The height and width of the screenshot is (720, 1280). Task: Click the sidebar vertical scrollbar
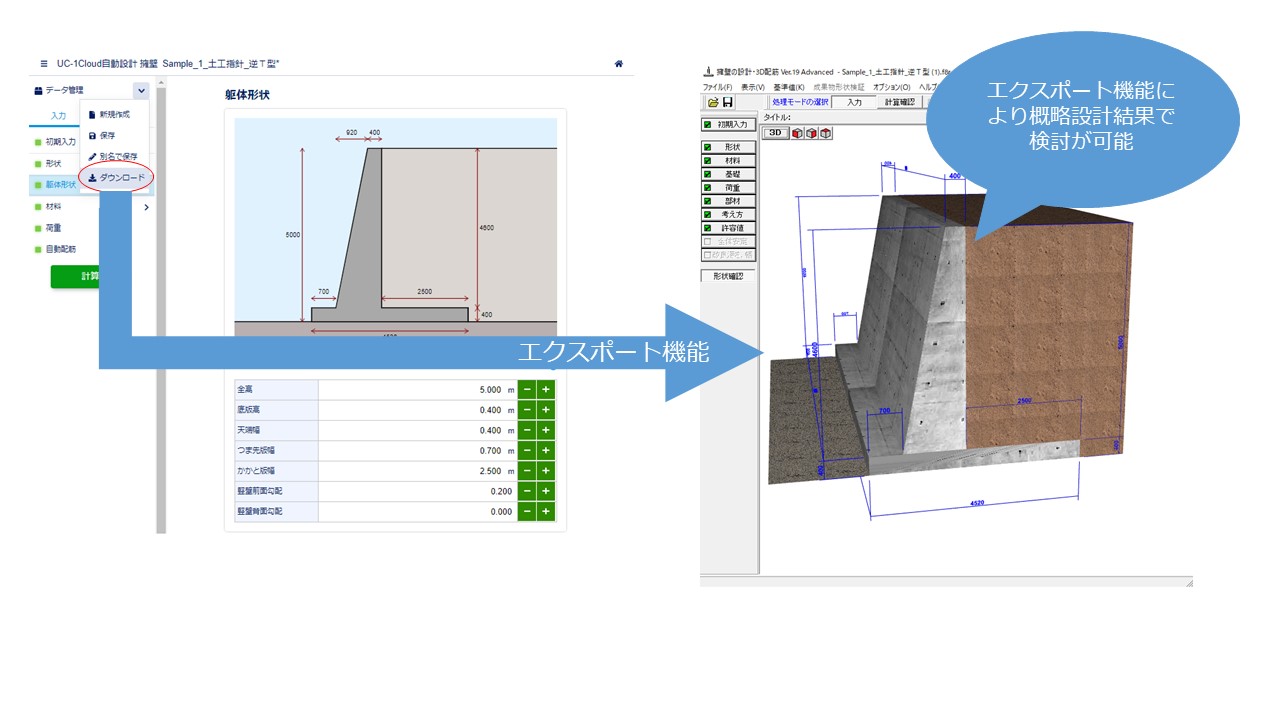pyautogui.click(x=161, y=305)
